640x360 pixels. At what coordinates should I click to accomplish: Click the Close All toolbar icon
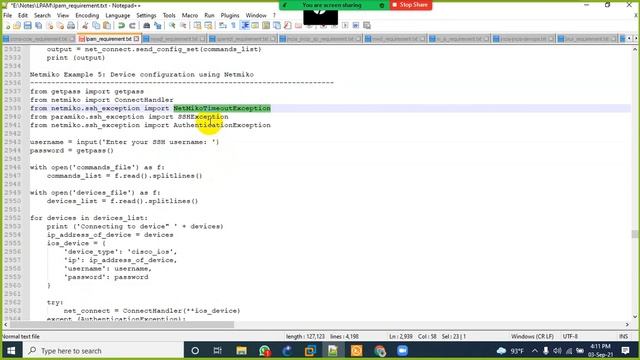click(60, 26)
